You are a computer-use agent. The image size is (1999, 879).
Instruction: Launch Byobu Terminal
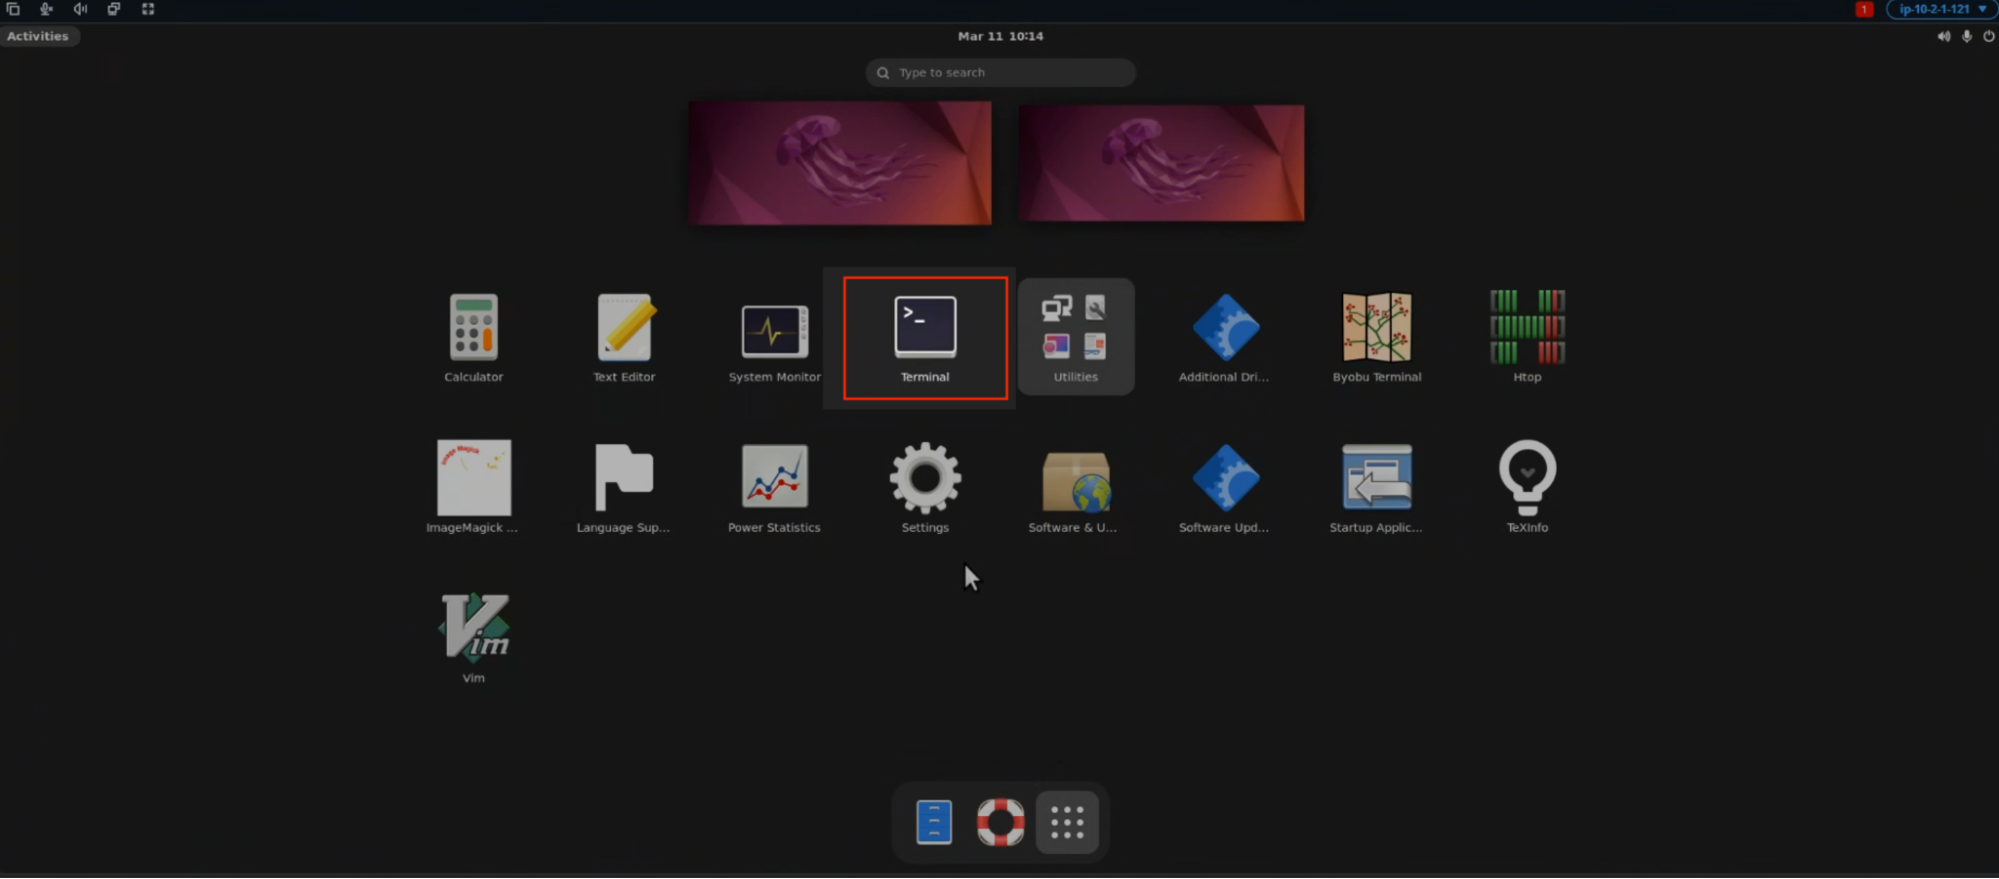(1376, 337)
